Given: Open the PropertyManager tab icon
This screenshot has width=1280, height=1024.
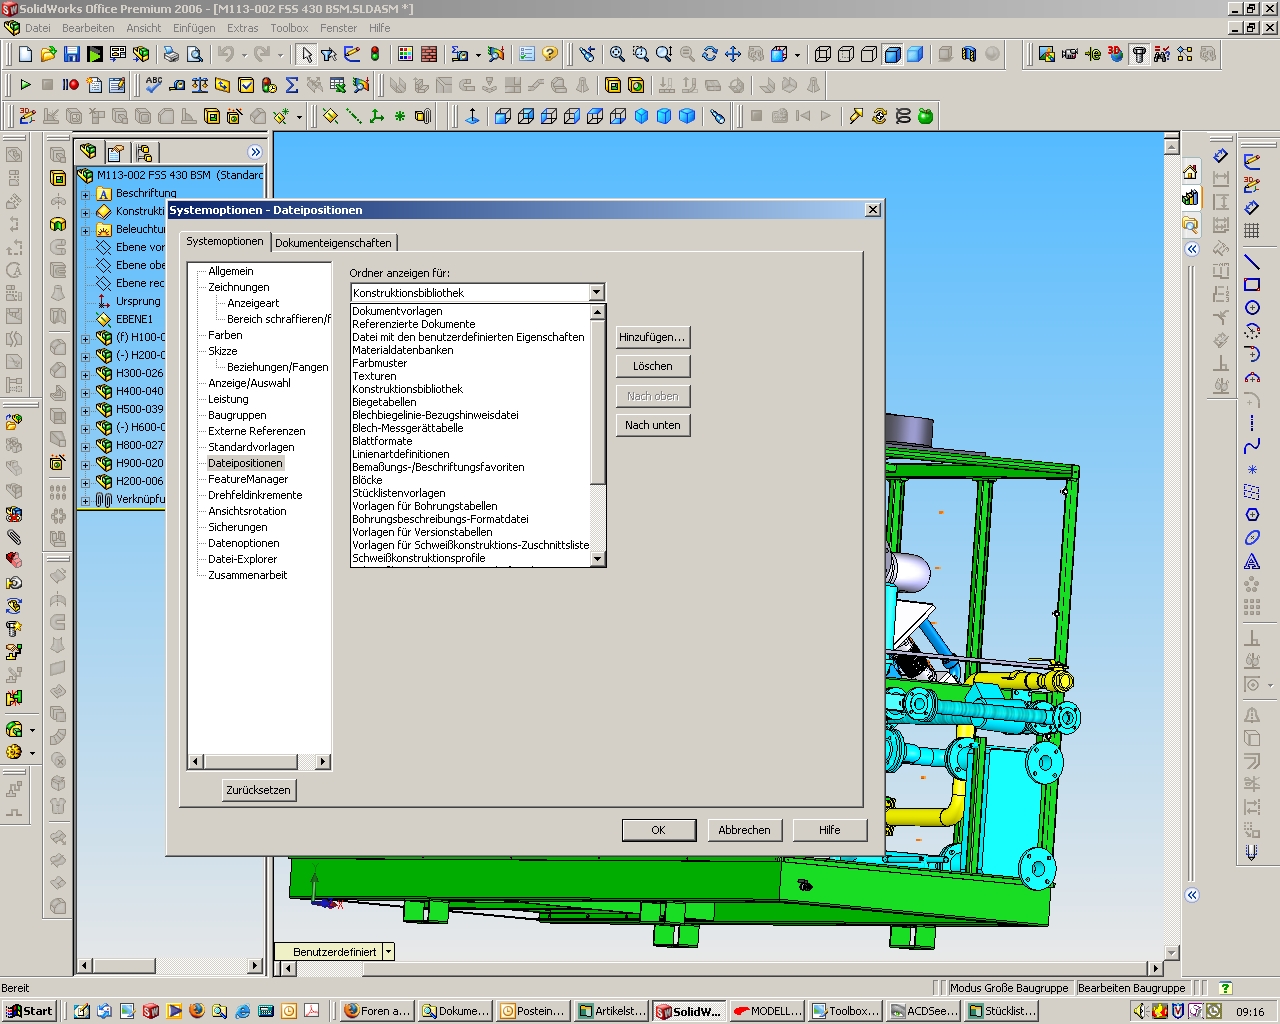Looking at the screenshot, I should click(116, 152).
